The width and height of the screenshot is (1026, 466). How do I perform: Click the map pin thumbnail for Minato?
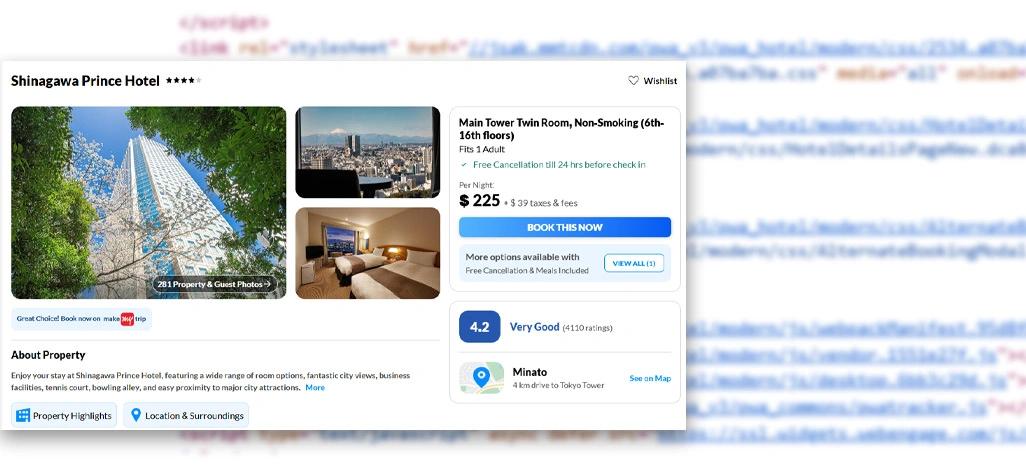[482, 378]
